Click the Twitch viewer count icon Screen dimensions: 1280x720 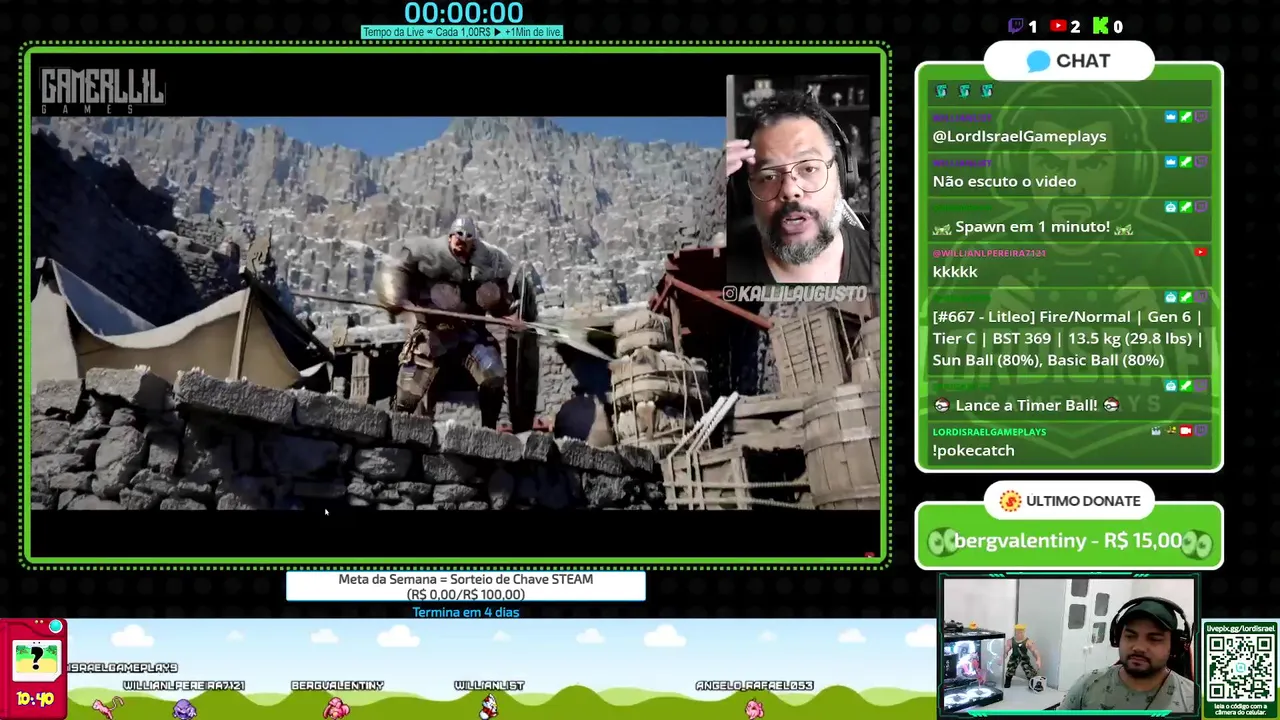click(x=1016, y=26)
